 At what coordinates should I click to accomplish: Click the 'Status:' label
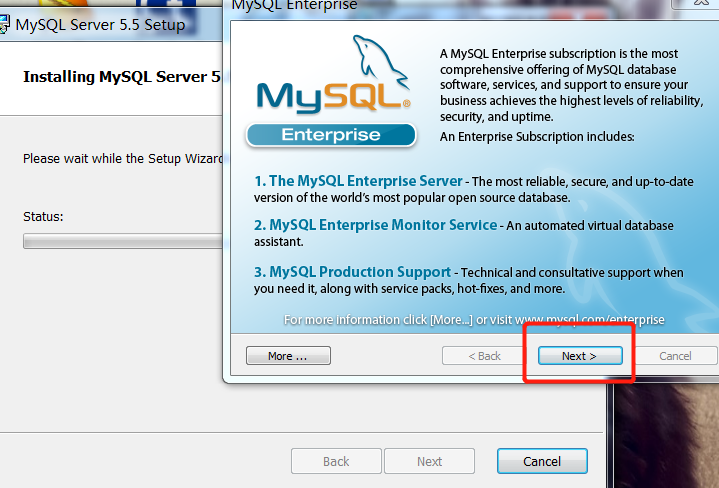tap(43, 216)
